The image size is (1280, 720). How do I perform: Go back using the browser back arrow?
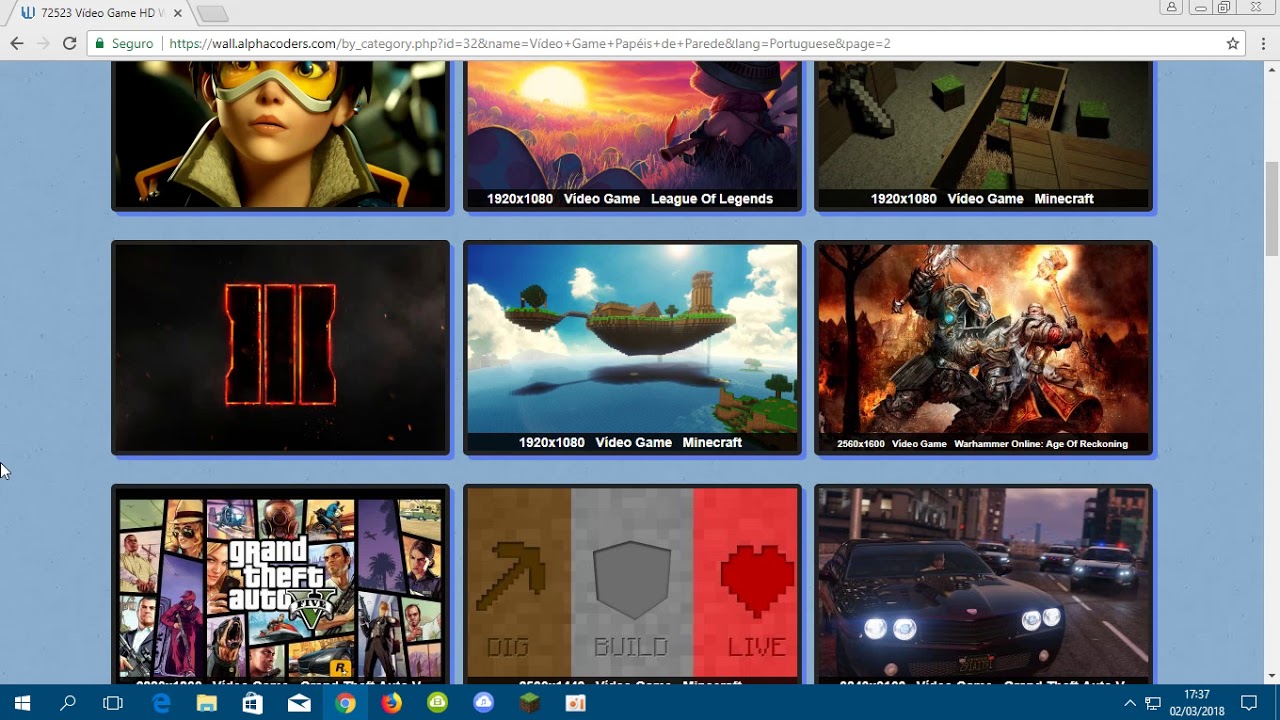[x=16, y=43]
